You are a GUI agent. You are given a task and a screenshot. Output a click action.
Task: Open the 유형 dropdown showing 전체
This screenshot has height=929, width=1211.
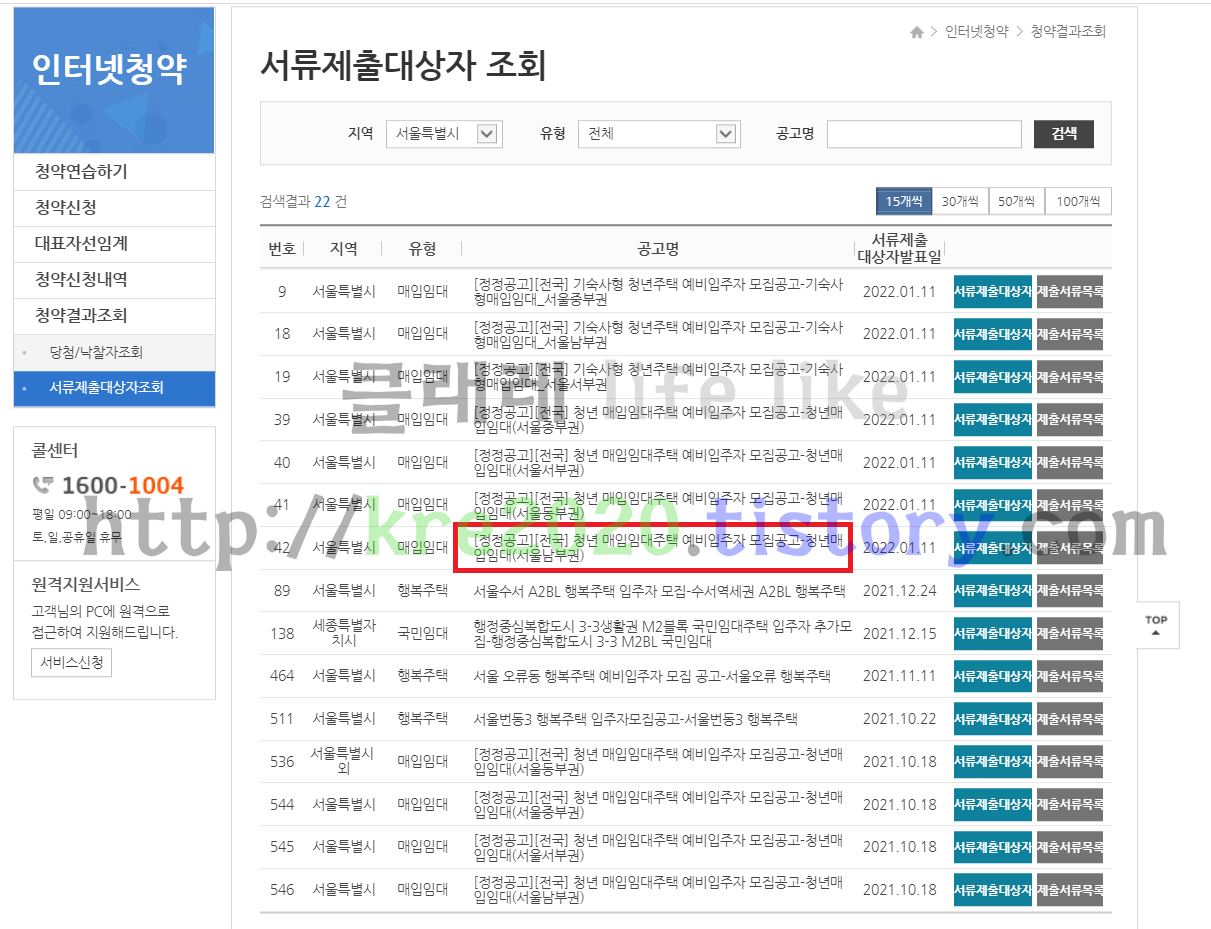click(658, 134)
